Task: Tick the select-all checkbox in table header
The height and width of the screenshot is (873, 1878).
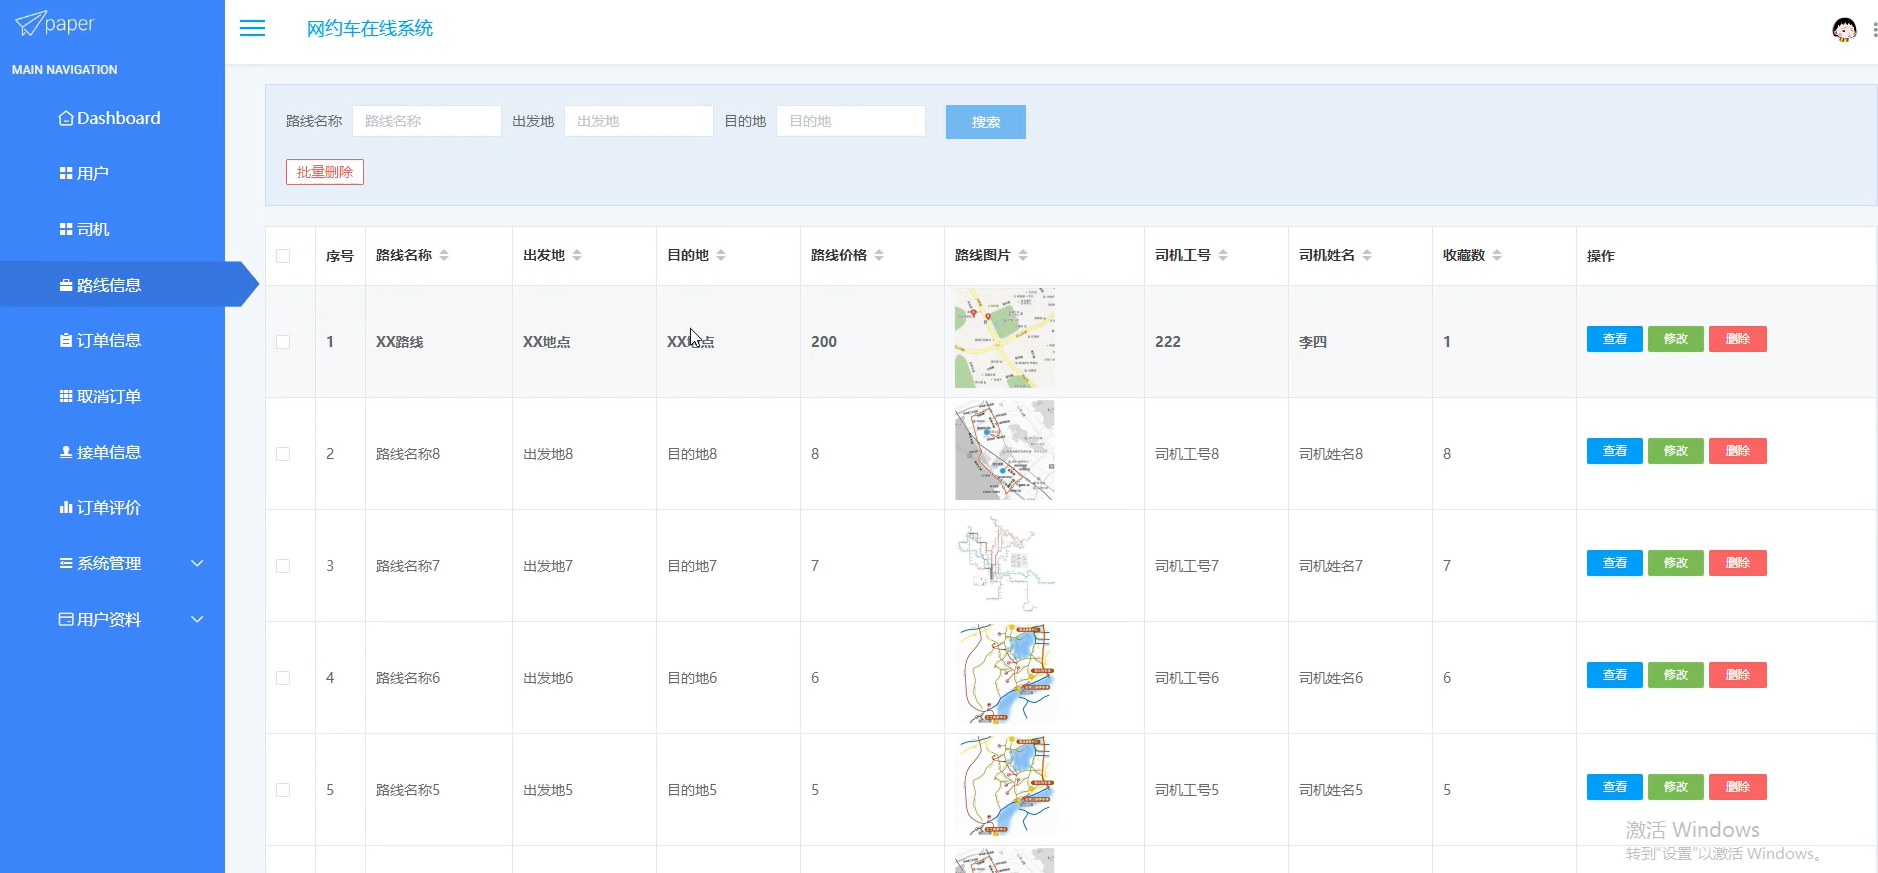Action: click(283, 256)
